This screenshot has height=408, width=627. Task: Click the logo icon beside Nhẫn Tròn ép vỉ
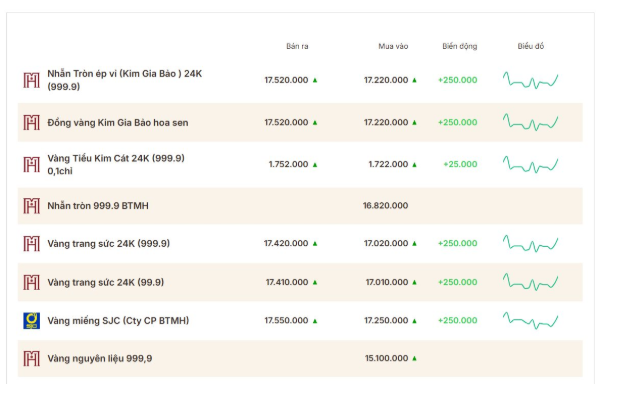(x=31, y=80)
